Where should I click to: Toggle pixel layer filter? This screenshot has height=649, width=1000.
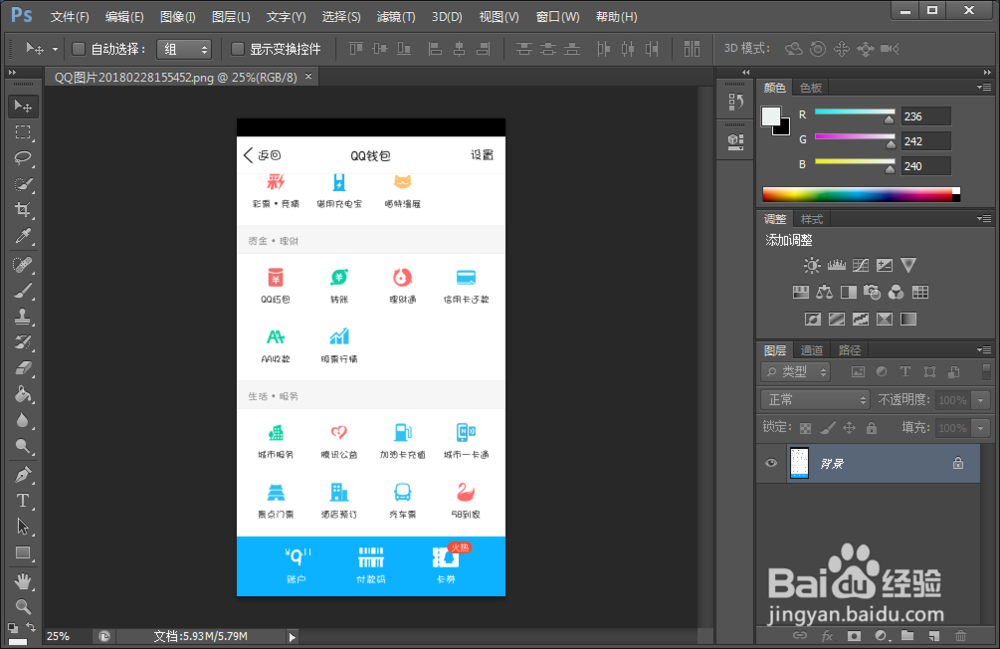[x=858, y=372]
